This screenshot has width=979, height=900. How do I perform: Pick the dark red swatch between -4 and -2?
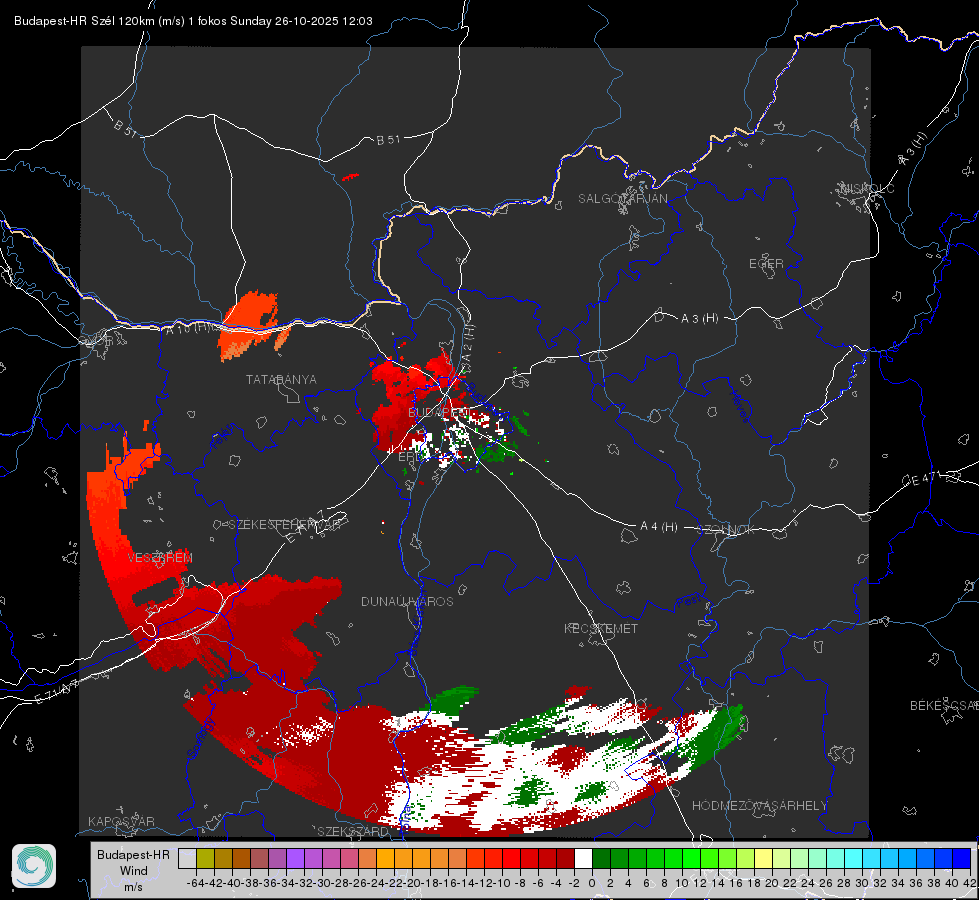[565, 859]
